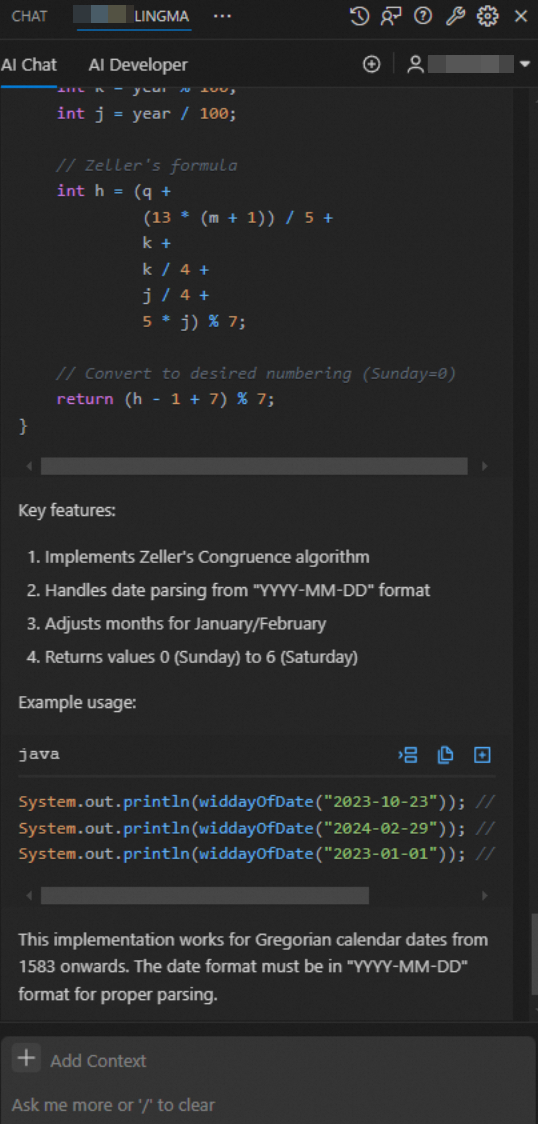538x1124 pixels.
Task: Click right arrow of example code scrollbar
Action: (485, 895)
